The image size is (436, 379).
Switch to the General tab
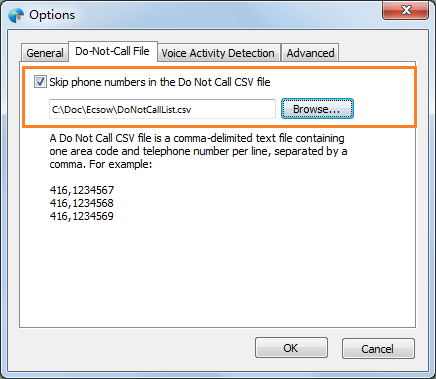point(45,53)
